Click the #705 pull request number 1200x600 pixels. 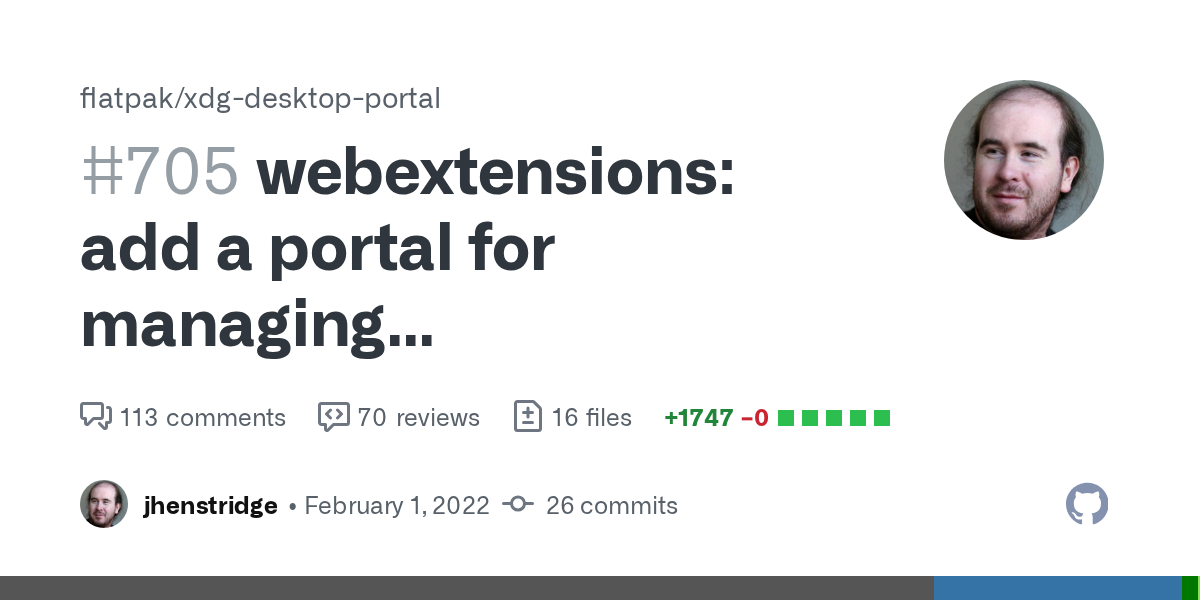click(160, 172)
